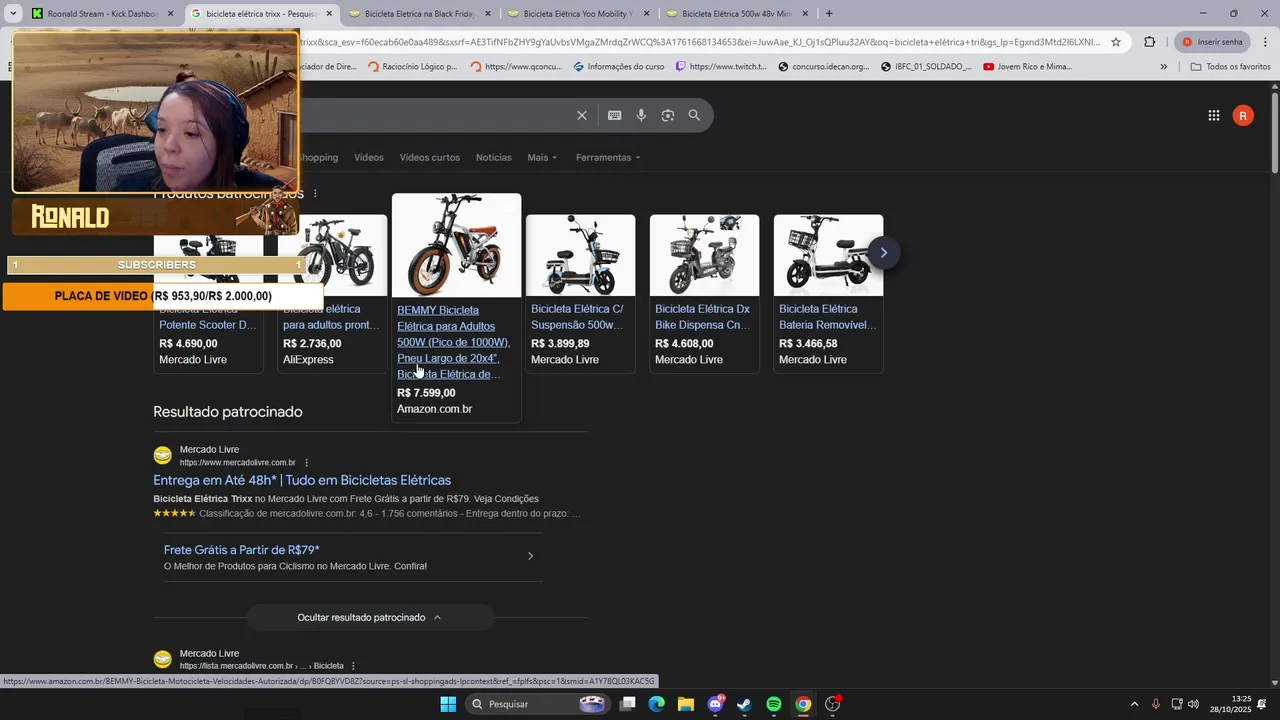Switch to the Bicicleta Eletrica na Black Friday tab
The height and width of the screenshot is (720, 1280).
click(419, 14)
